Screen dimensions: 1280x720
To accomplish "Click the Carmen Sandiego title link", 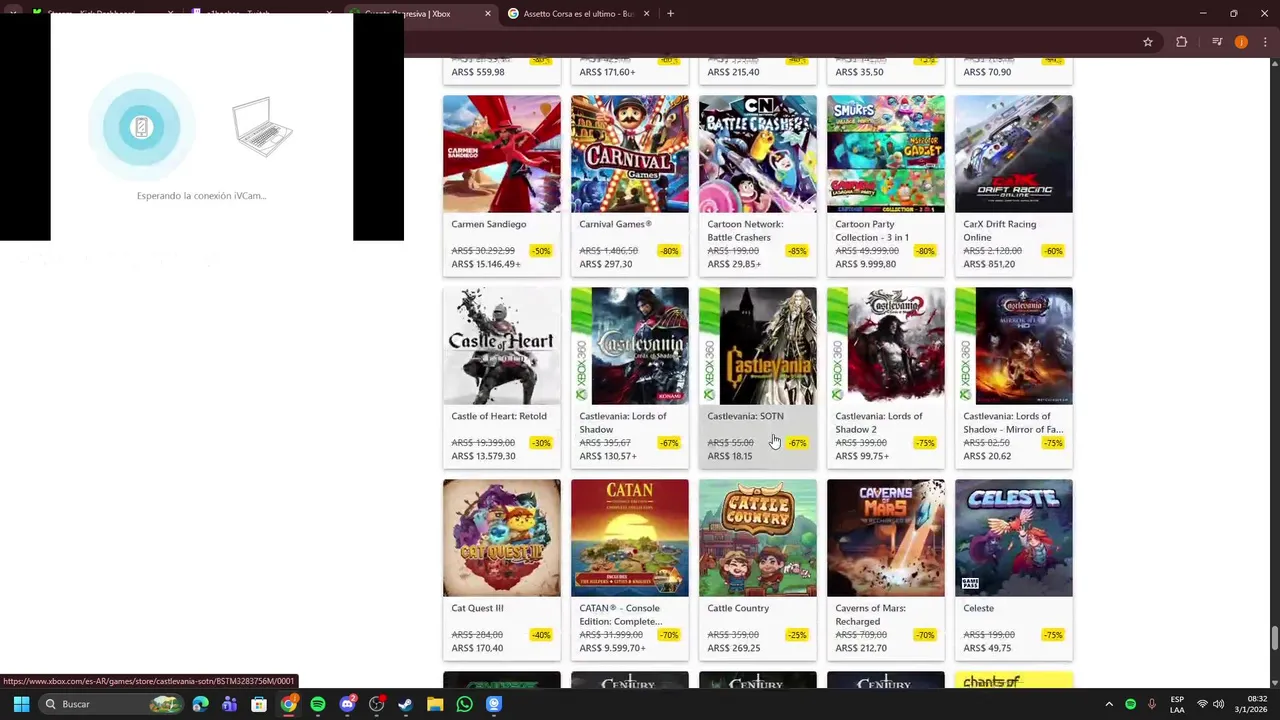I will pyautogui.click(x=489, y=224).
